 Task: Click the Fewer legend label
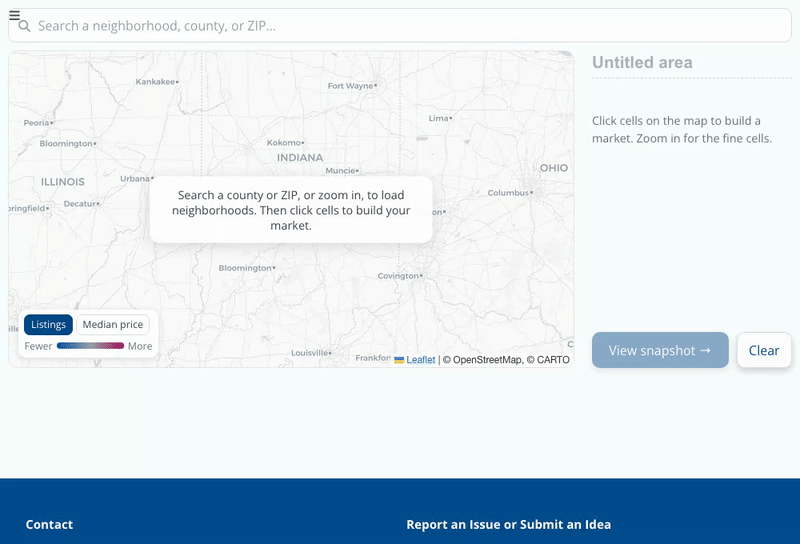[x=38, y=346]
